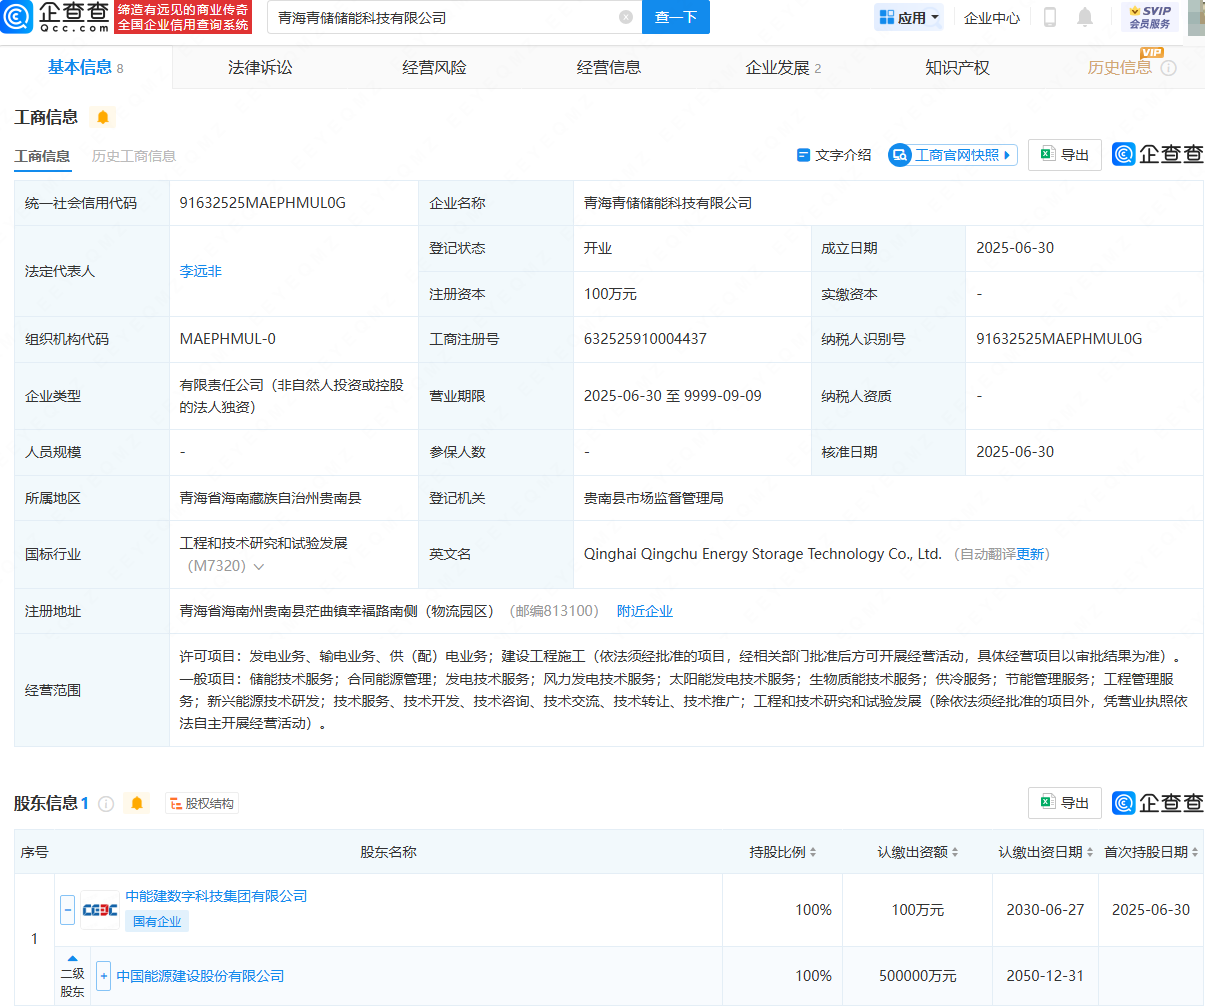This screenshot has height=1007, width=1205.
Task: Click 2030-06-27 contribution date cell
Action: [x=1045, y=910]
